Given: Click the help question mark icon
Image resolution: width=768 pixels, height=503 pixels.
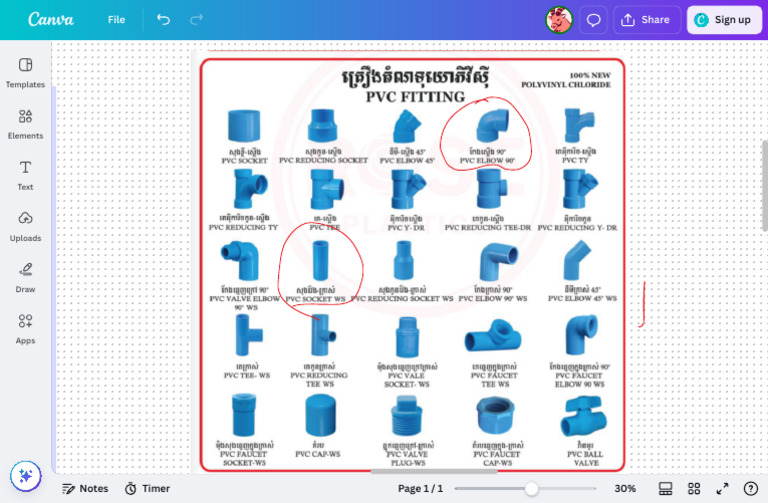Looking at the screenshot, I should tap(751, 488).
